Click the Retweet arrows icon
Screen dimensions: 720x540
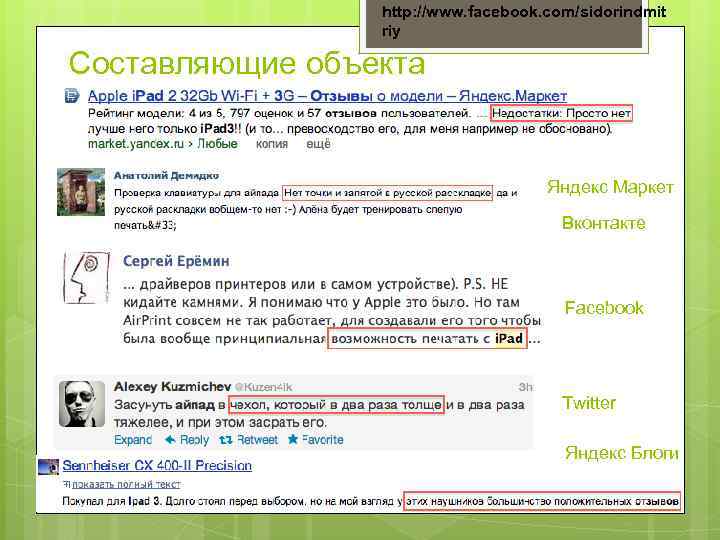225,440
